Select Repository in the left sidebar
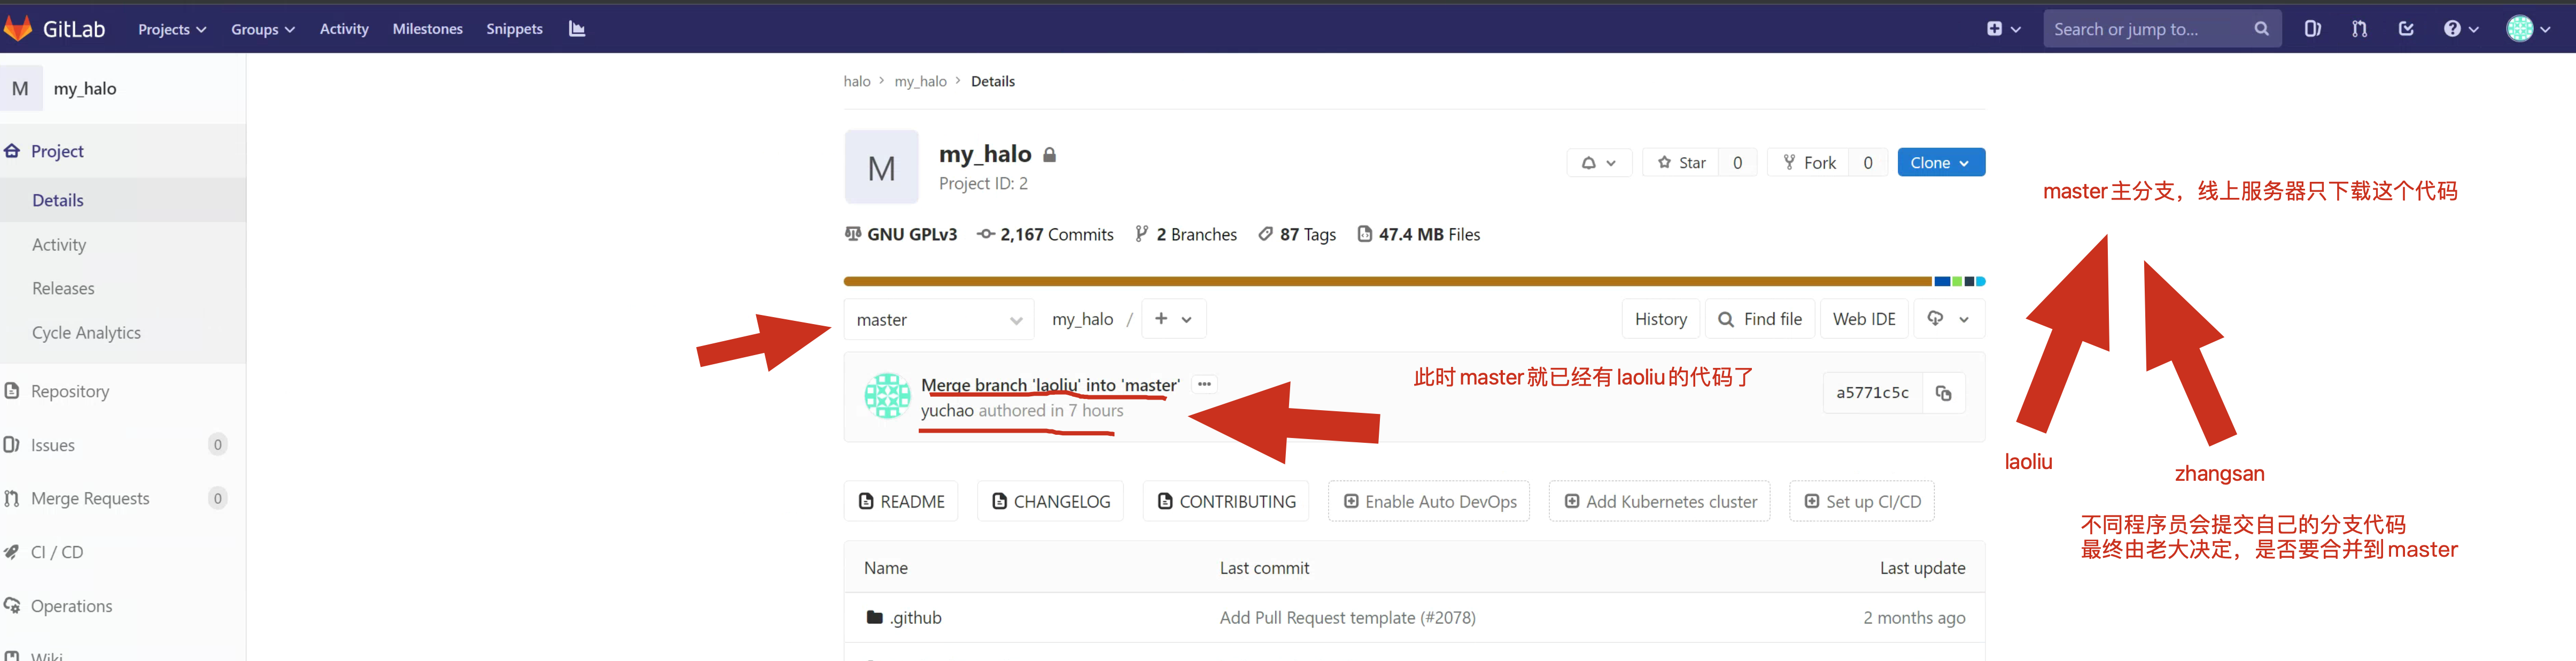The width and height of the screenshot is (2576, 661). point(70,392)
